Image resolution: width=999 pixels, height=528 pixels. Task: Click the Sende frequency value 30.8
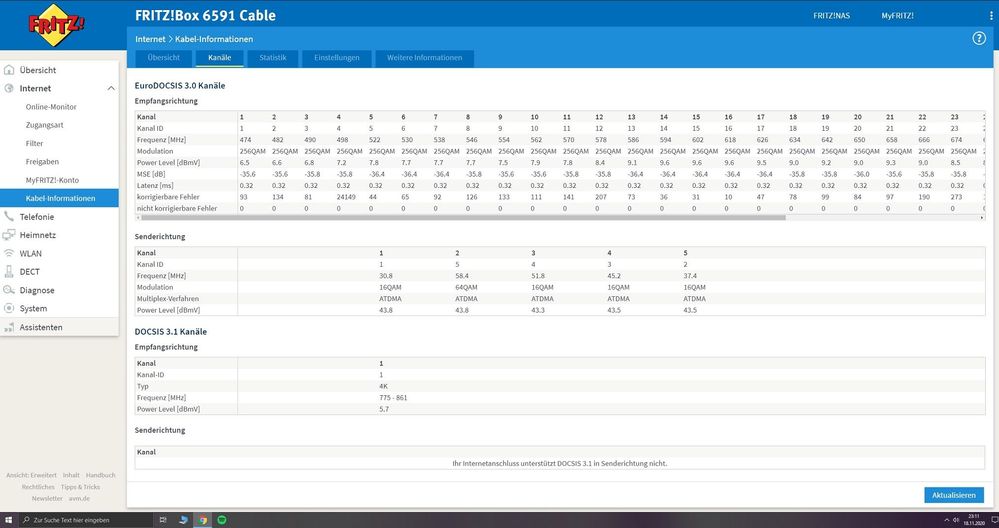pos(385,276)
